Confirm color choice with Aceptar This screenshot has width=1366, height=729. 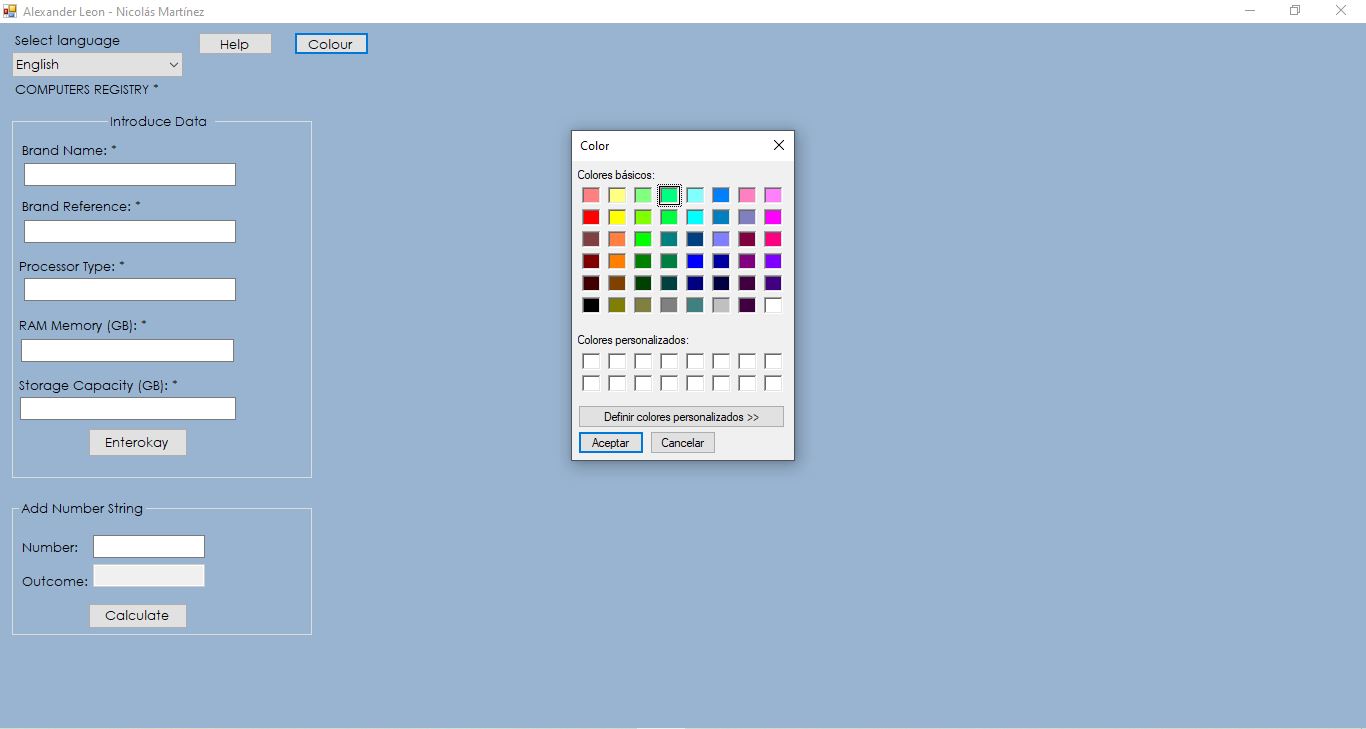(611, 443)
